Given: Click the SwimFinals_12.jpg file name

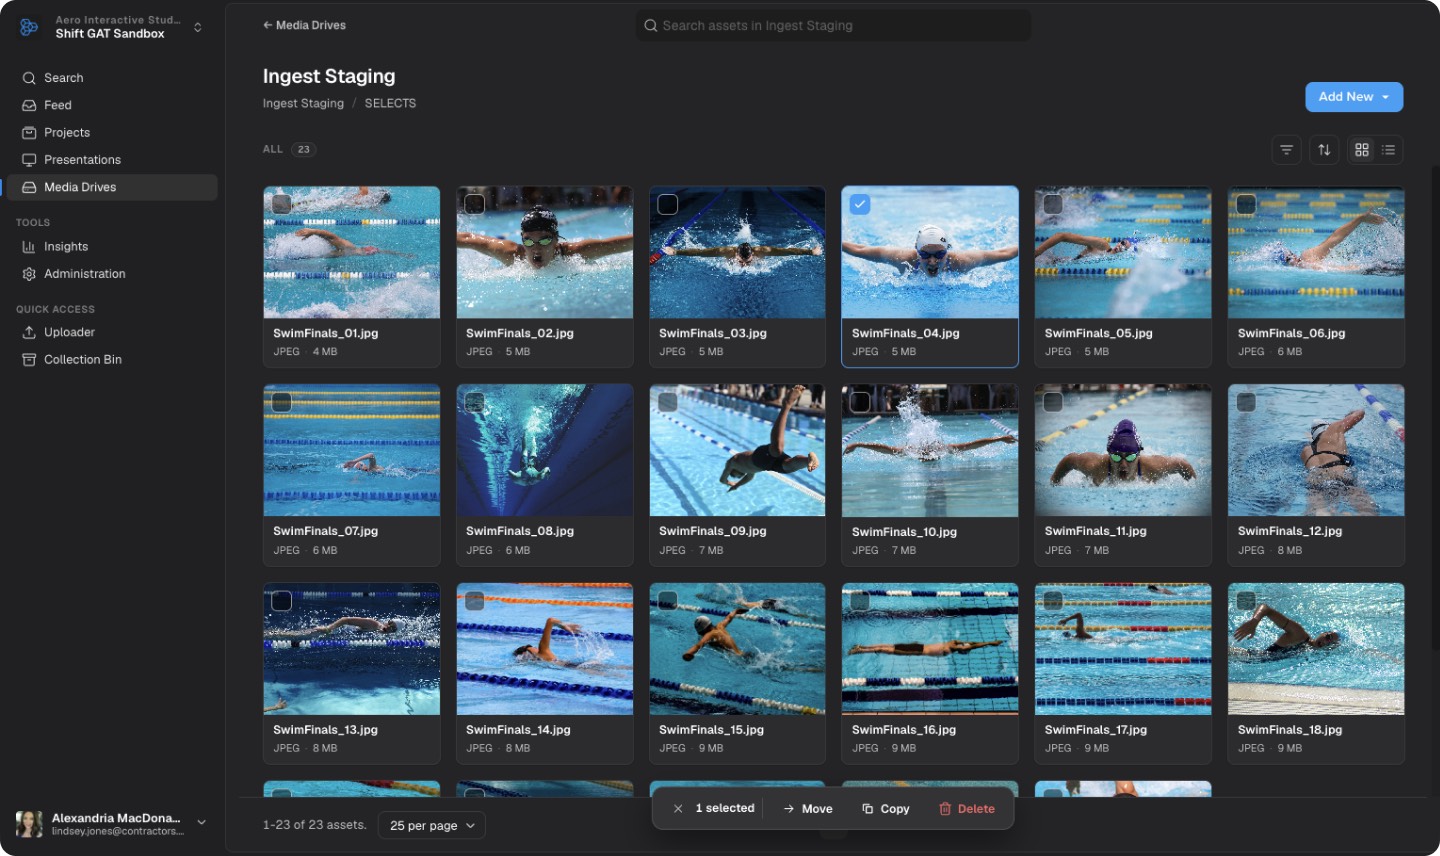Looking at the screenshot, I should click(1290, 531).
